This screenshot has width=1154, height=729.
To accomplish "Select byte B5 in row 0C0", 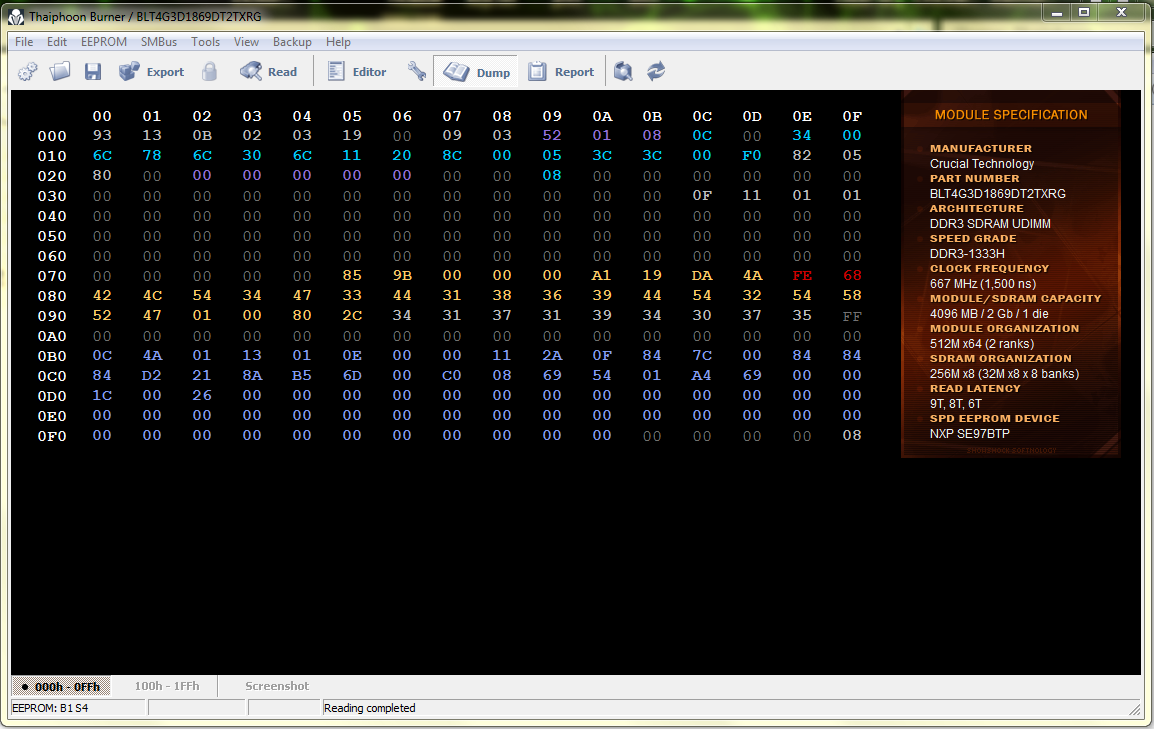I will [302, 376].
